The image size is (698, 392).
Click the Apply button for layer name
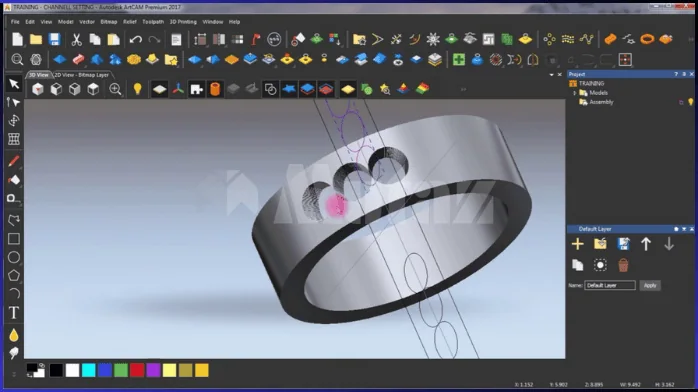click(x=650, y=285)
